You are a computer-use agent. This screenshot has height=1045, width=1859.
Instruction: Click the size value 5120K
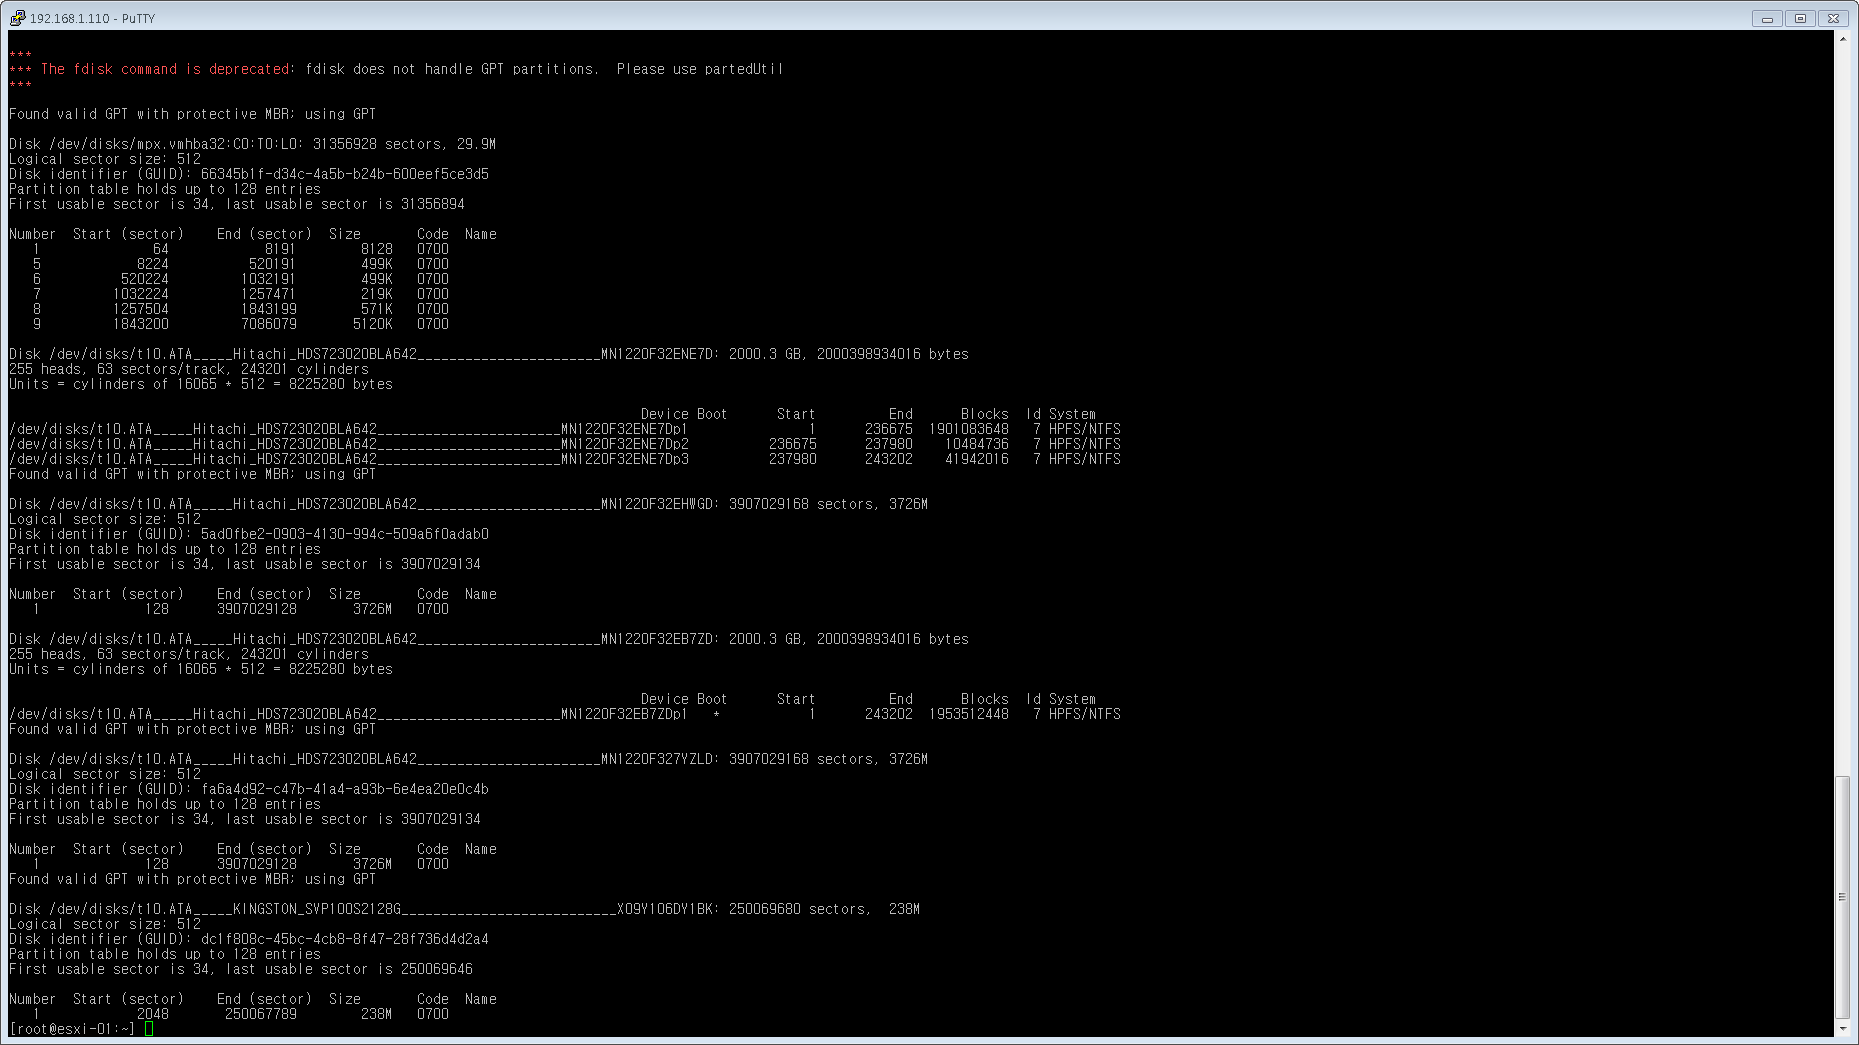[373, 324]
